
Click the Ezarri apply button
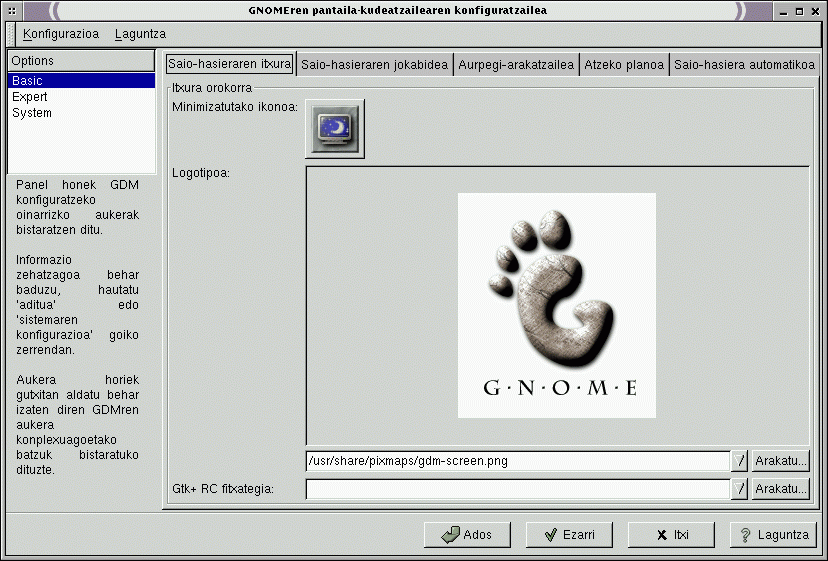[x=569, y=535]
